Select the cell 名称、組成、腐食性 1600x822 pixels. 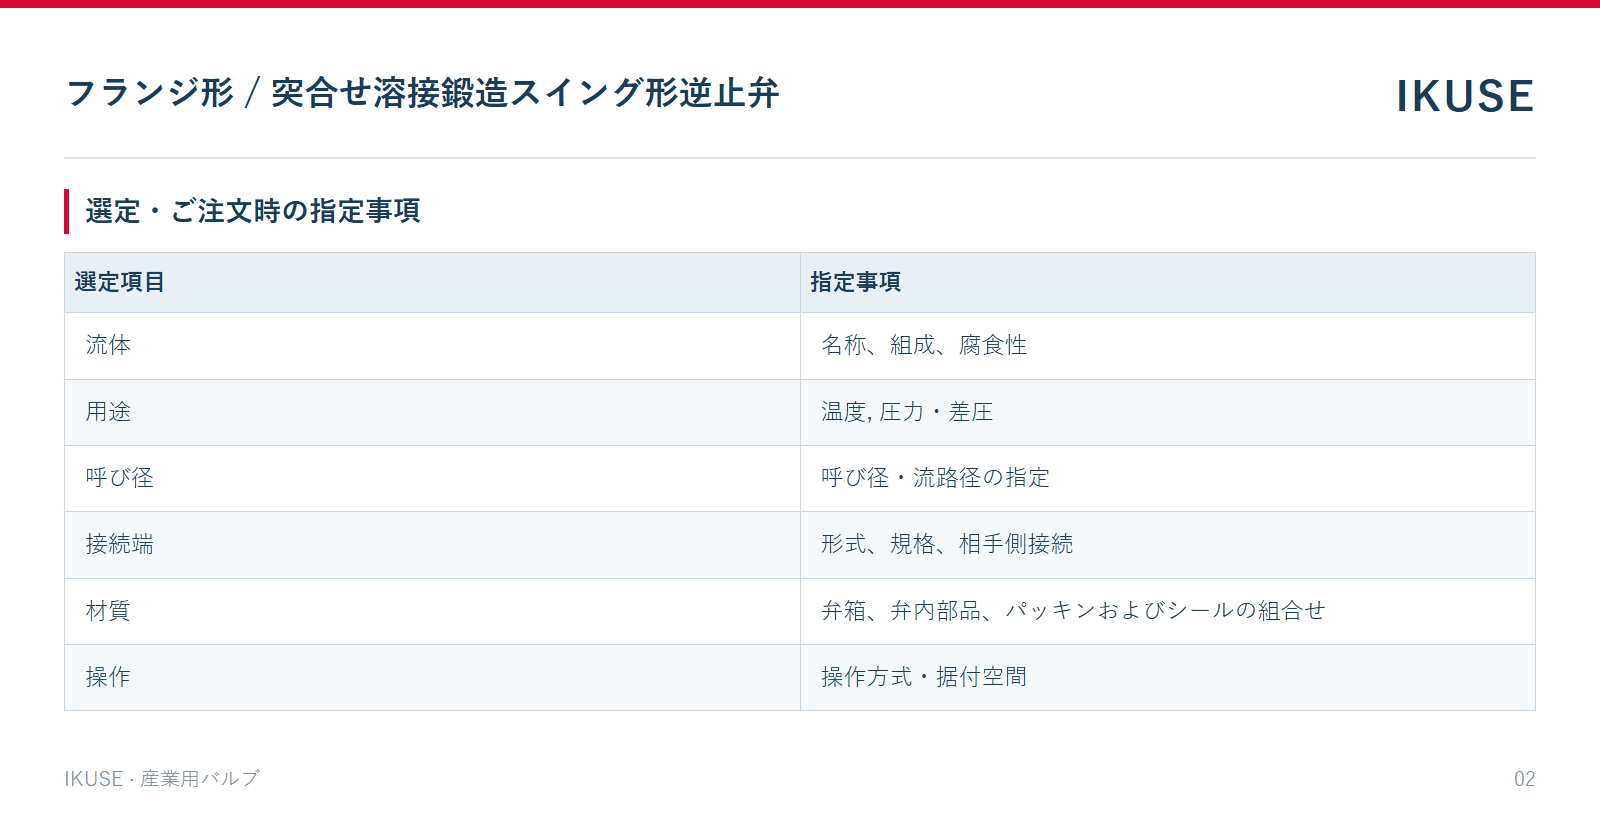point(1168,346)
